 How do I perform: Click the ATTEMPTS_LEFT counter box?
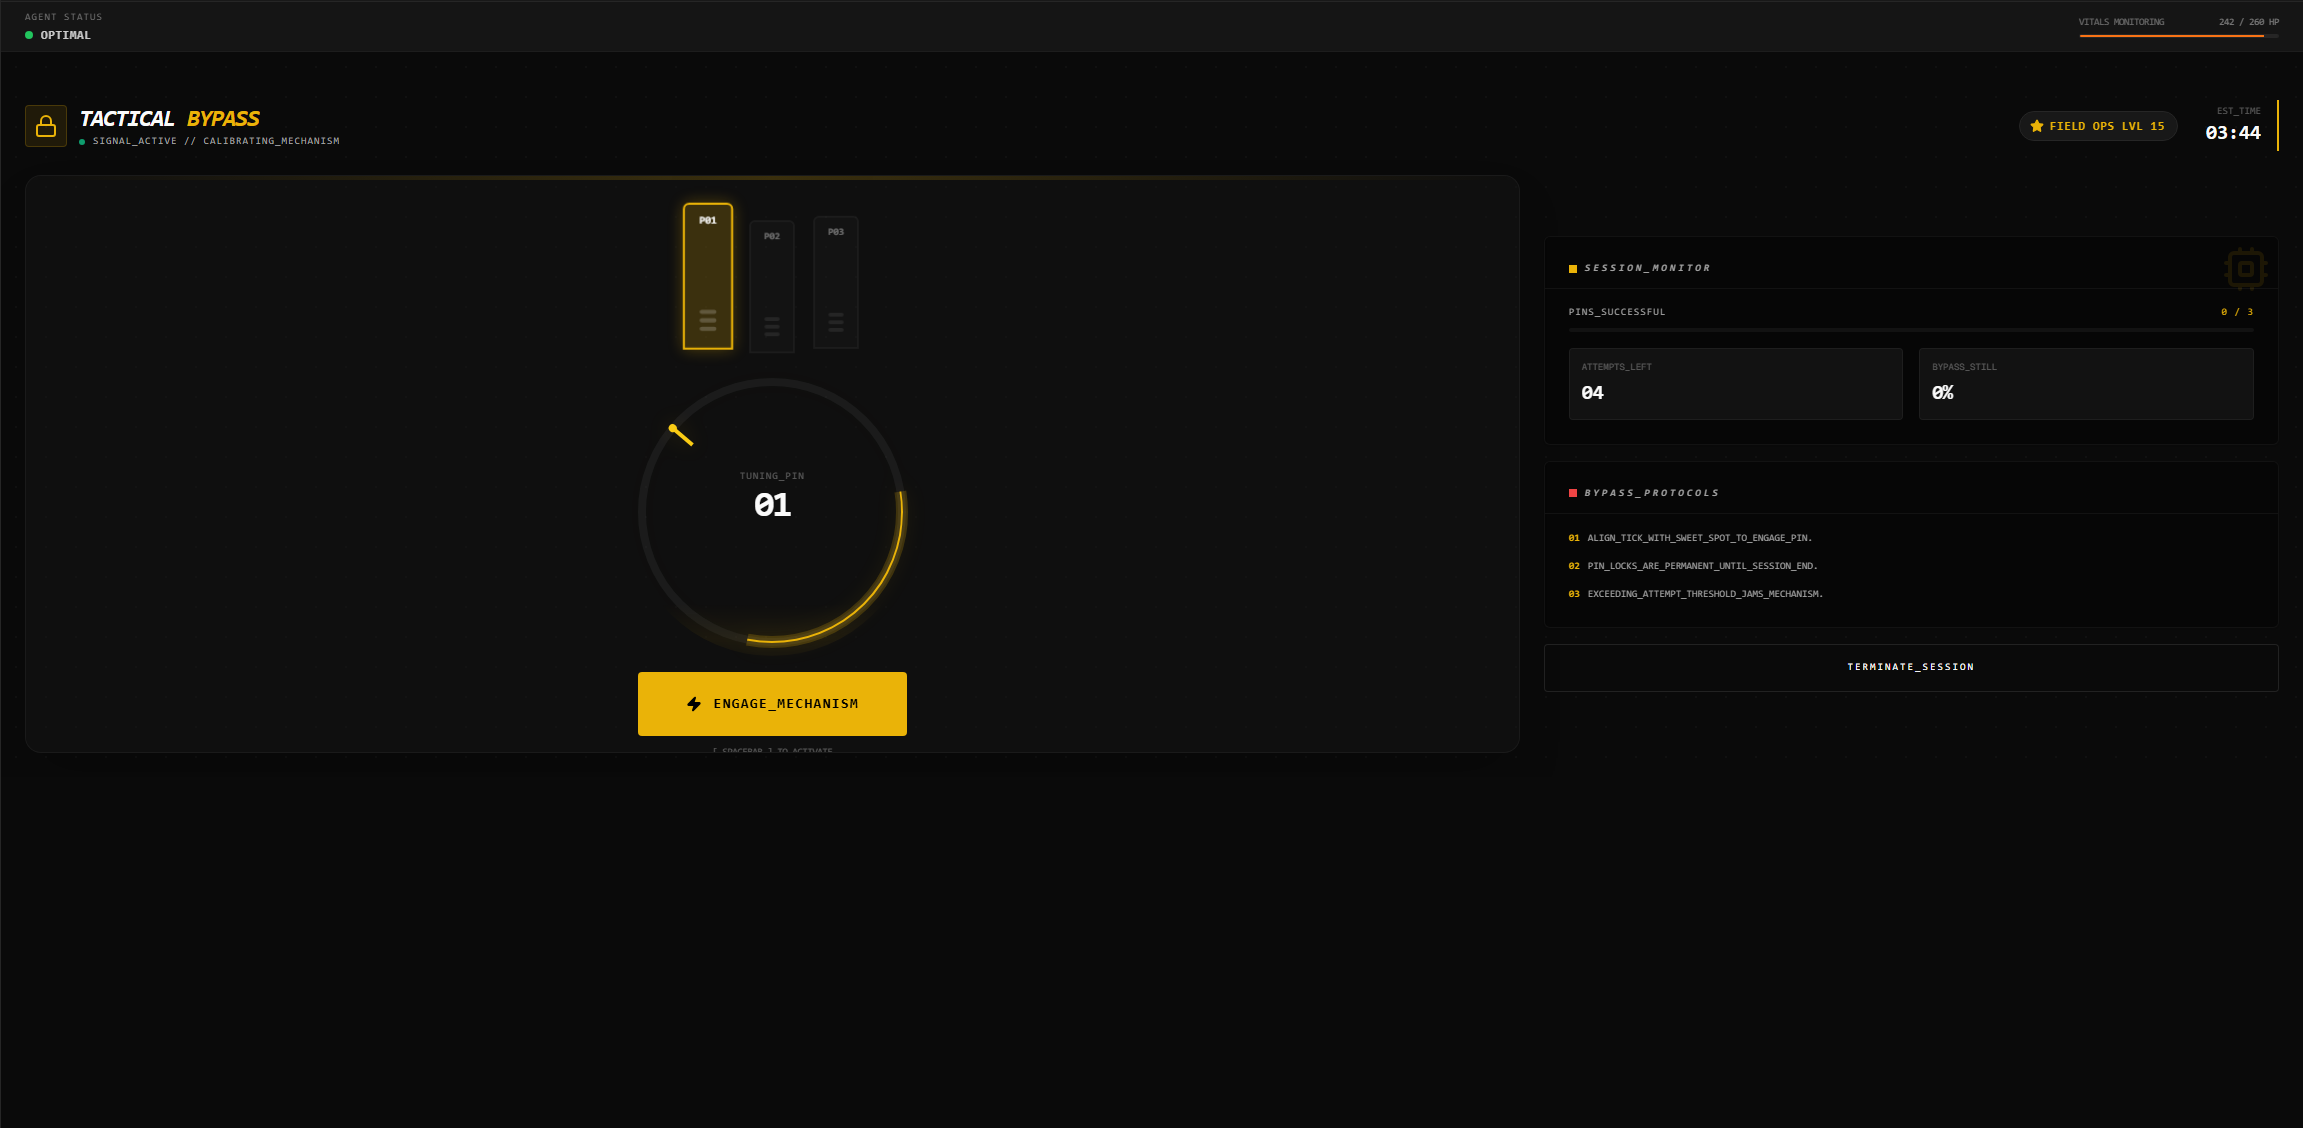[x=1735, y=383]
